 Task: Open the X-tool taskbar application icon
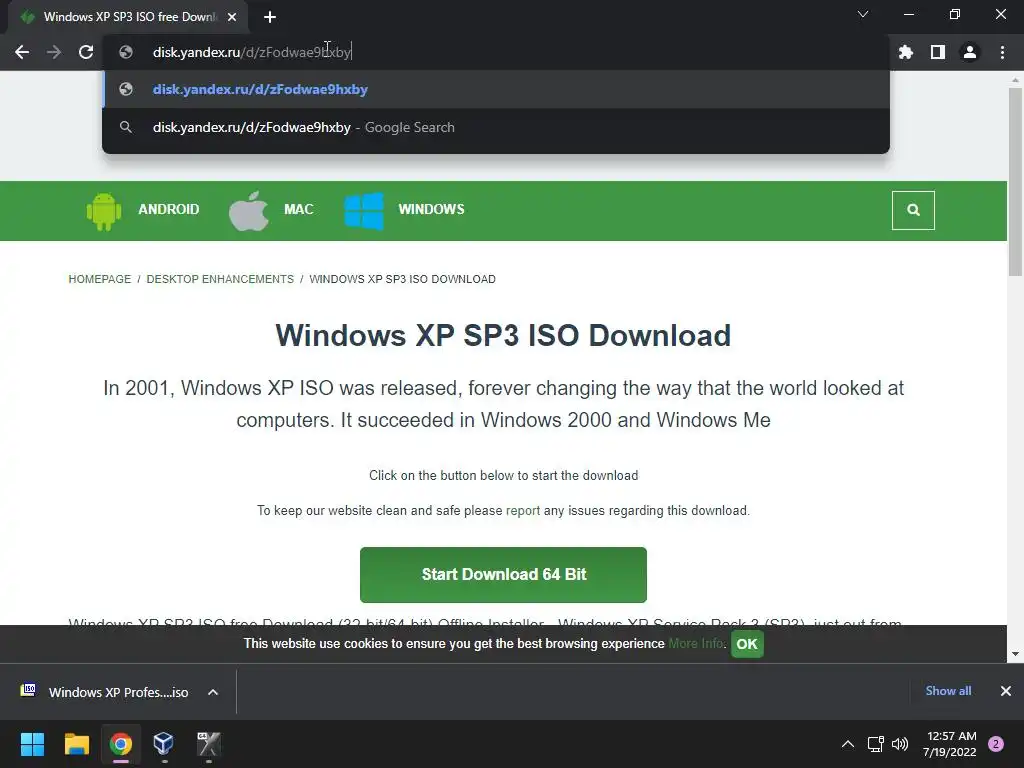pos(208,744)
